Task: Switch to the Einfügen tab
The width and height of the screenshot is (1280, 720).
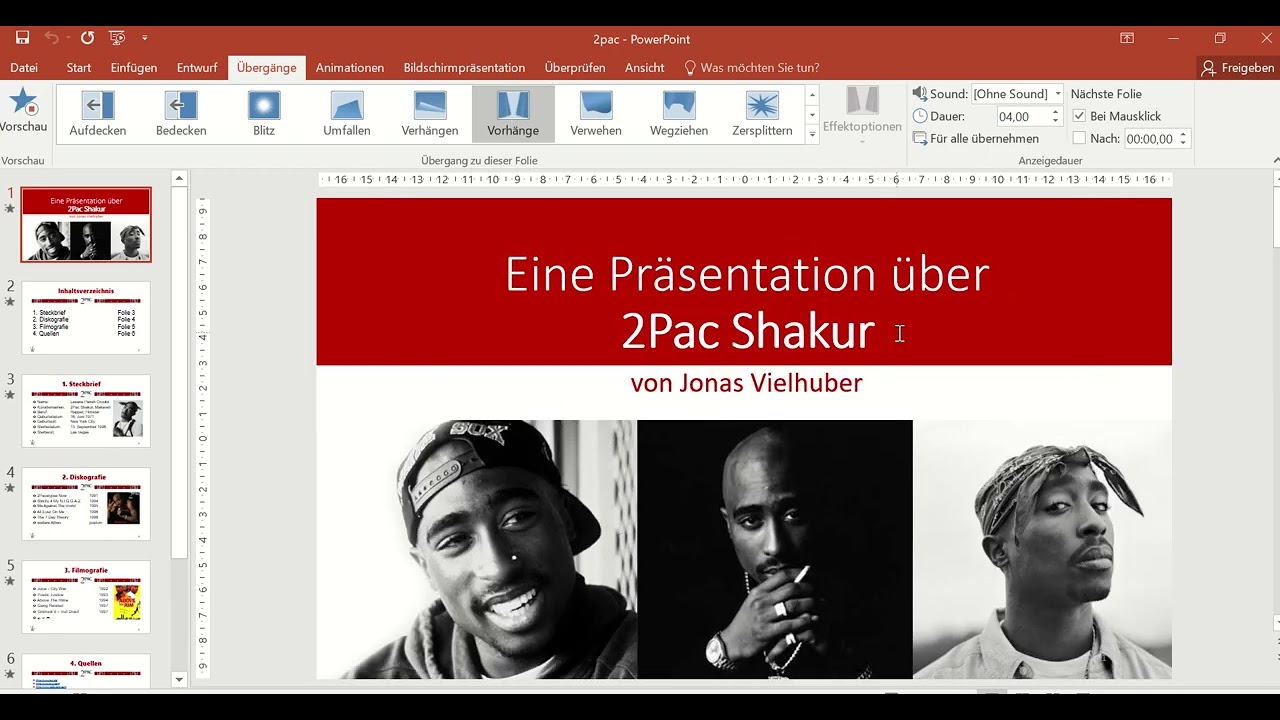Action: (x=134, y=68)
